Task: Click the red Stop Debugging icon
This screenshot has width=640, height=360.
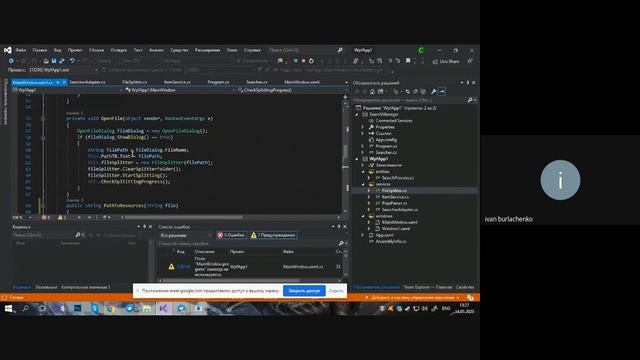Action: [x=303, y=61]
